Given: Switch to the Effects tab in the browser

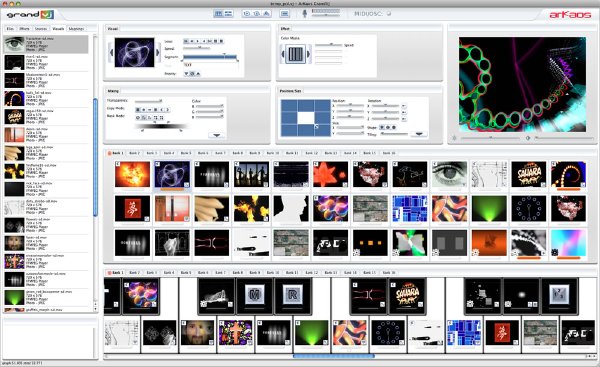Looking at the screenshot, I should point(24,29).
